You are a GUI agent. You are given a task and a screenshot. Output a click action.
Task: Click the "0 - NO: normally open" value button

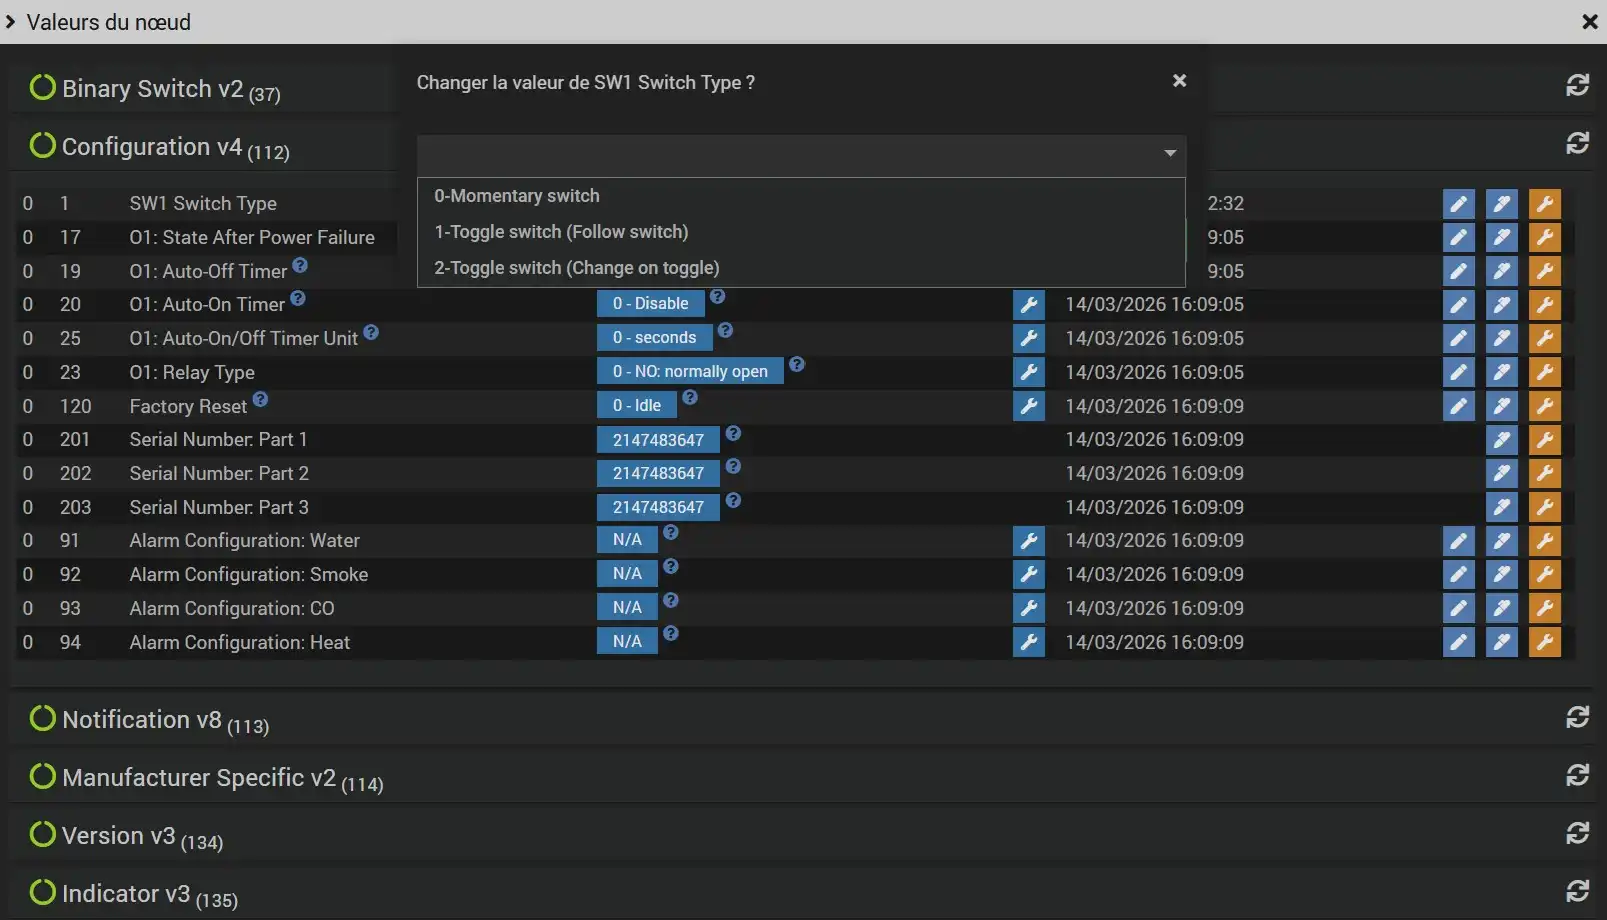tap(690, 372)
